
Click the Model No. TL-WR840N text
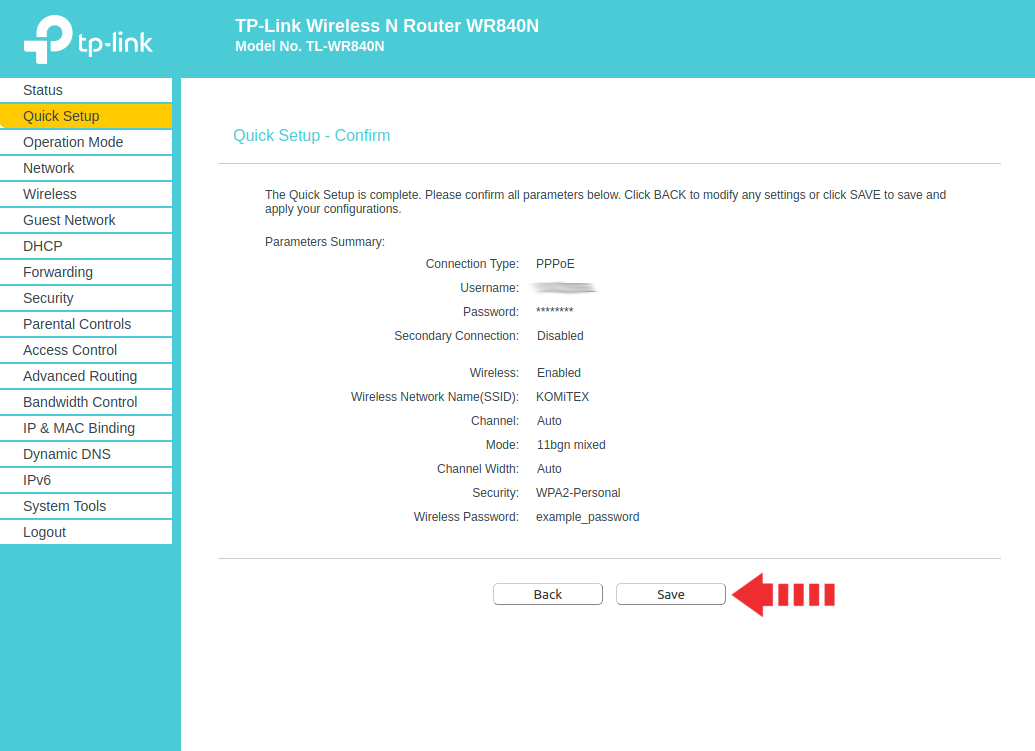click(310, 47)
